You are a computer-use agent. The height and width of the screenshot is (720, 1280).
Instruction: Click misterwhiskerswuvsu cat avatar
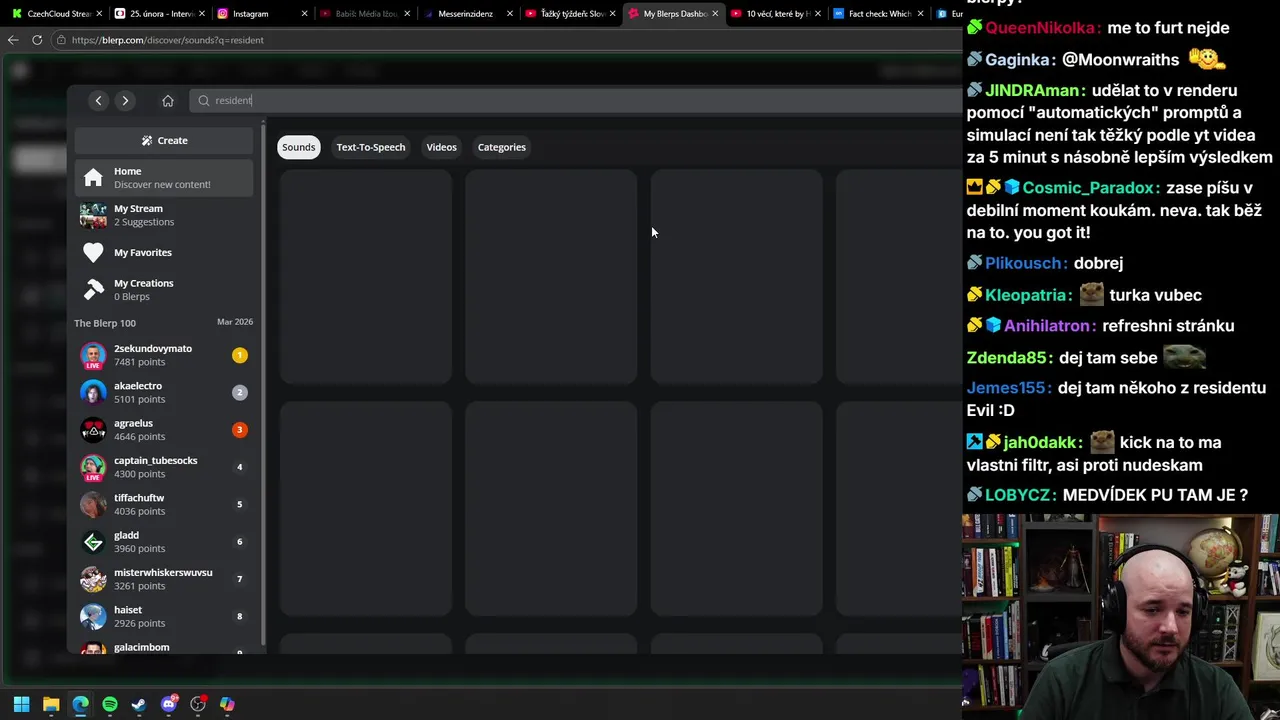point(93,579)
